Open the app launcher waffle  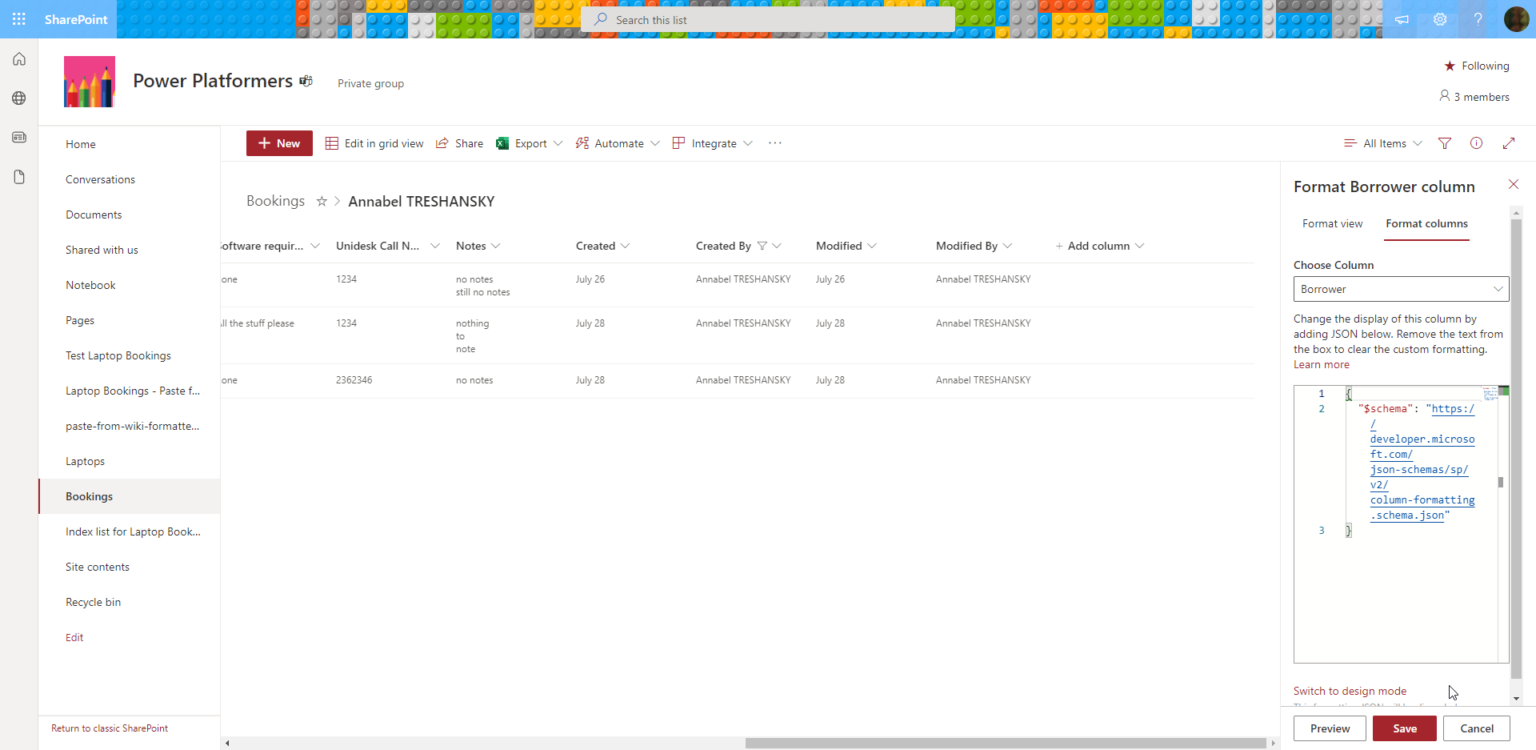click(18, 19)
